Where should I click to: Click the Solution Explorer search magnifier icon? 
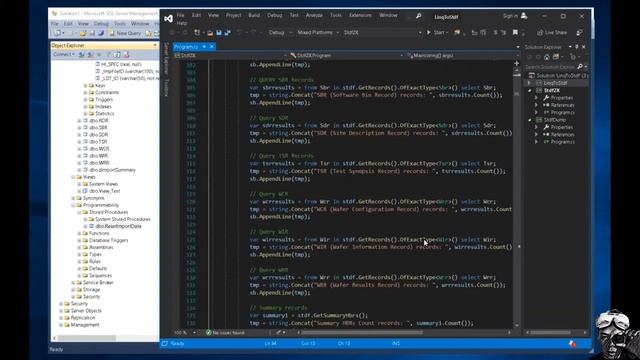(x=580, y=67)
